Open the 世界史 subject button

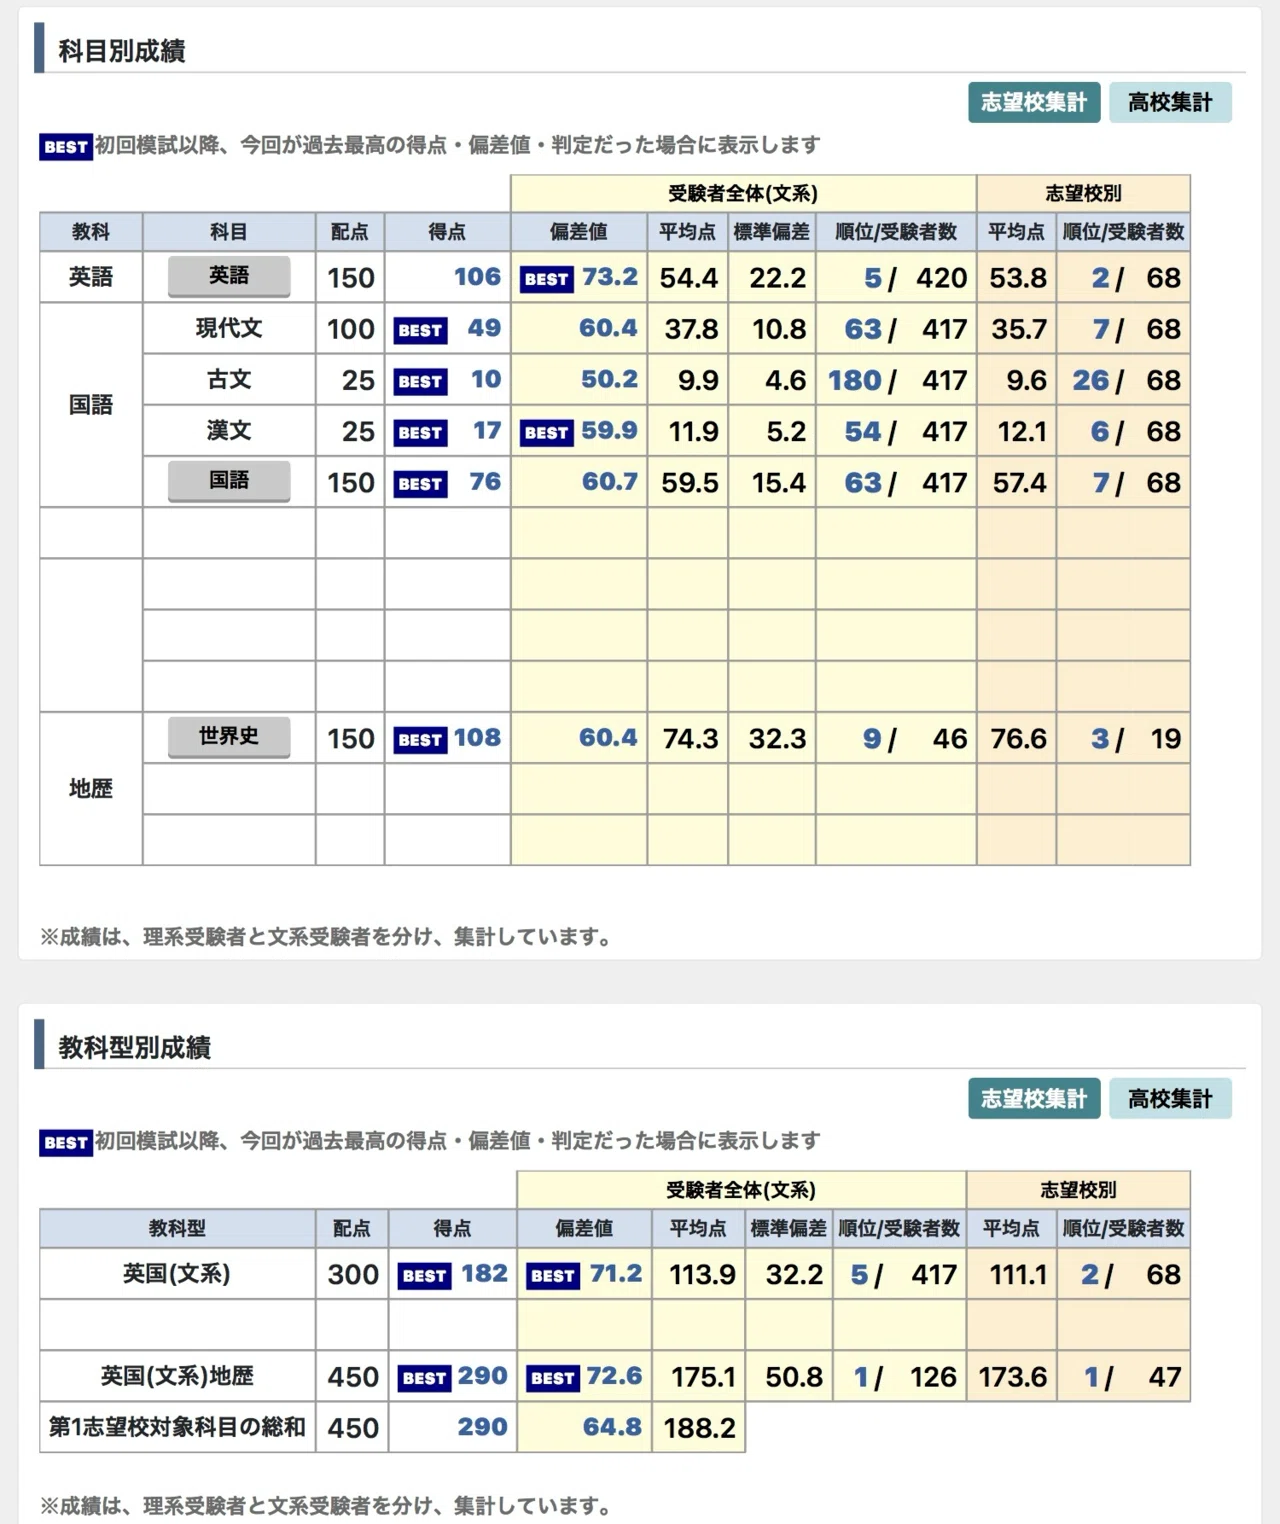pos(229,737)
